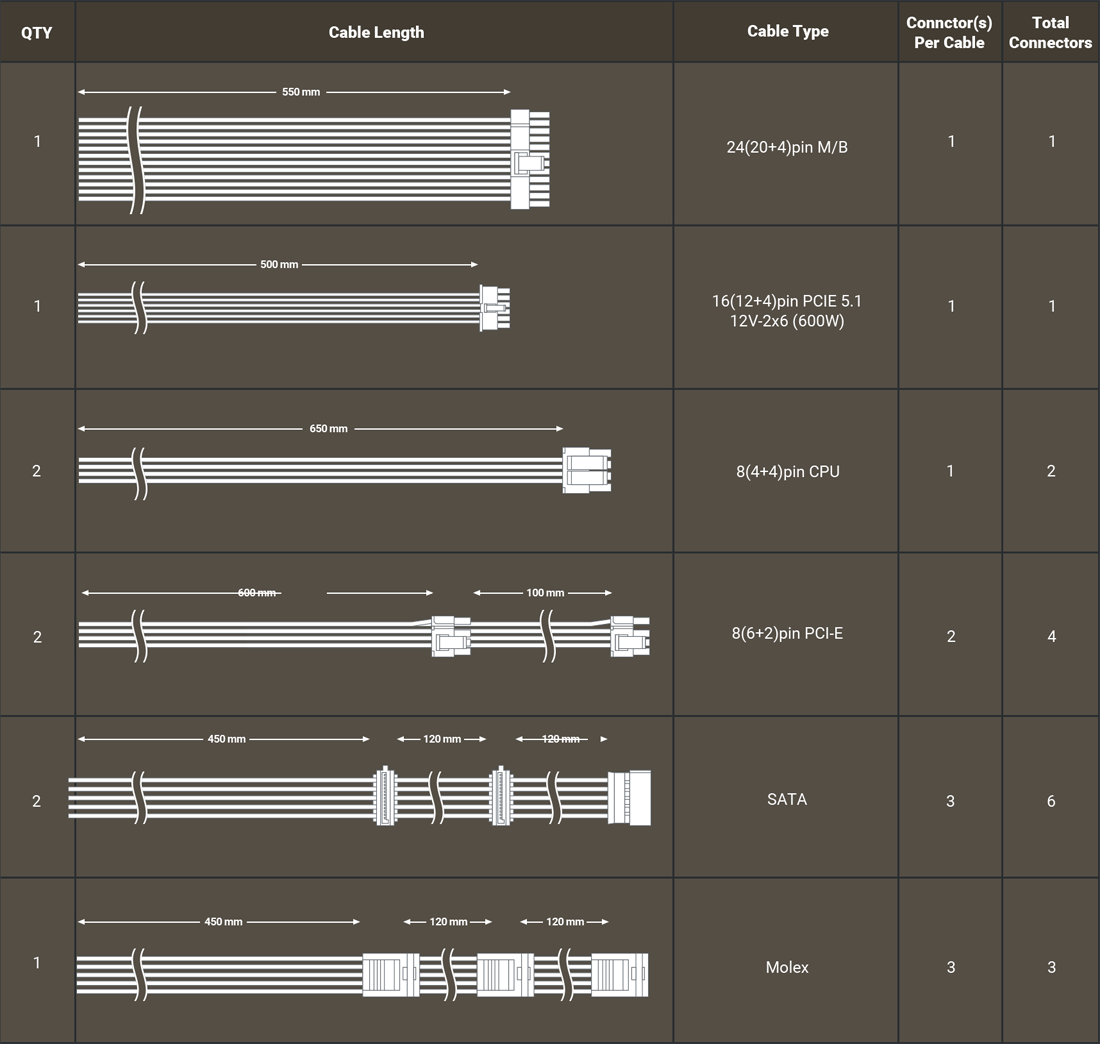1100x1044 pixels.
Task: Click the Total Connectors column header
Action: click(1050, 32)
